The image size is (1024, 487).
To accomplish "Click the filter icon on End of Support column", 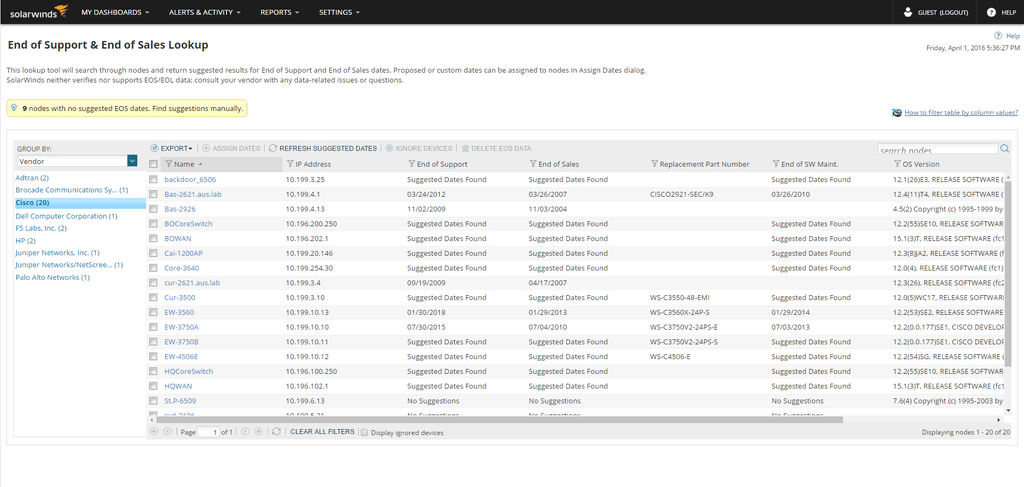I will [x=411, y=164].
